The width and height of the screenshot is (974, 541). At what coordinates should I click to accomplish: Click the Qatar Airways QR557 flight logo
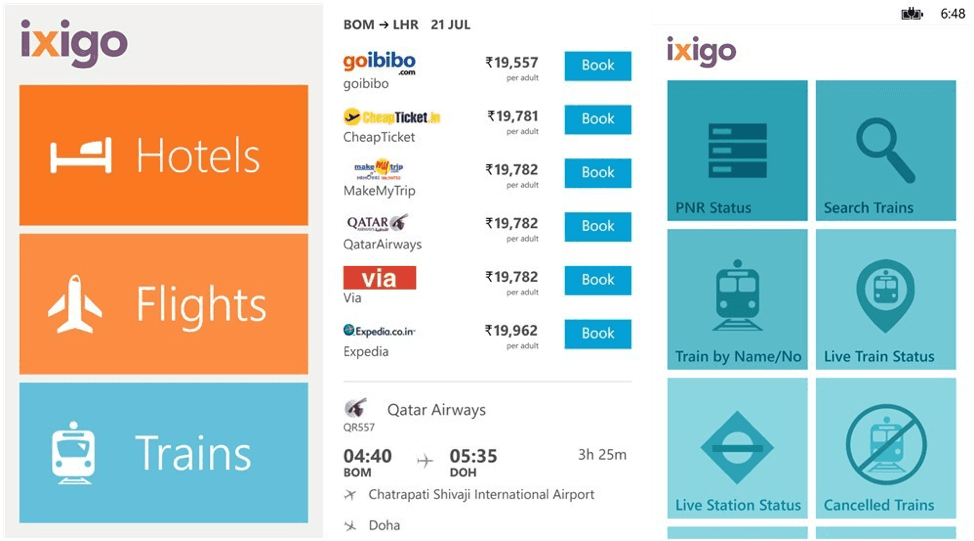(x=355, y=408)
